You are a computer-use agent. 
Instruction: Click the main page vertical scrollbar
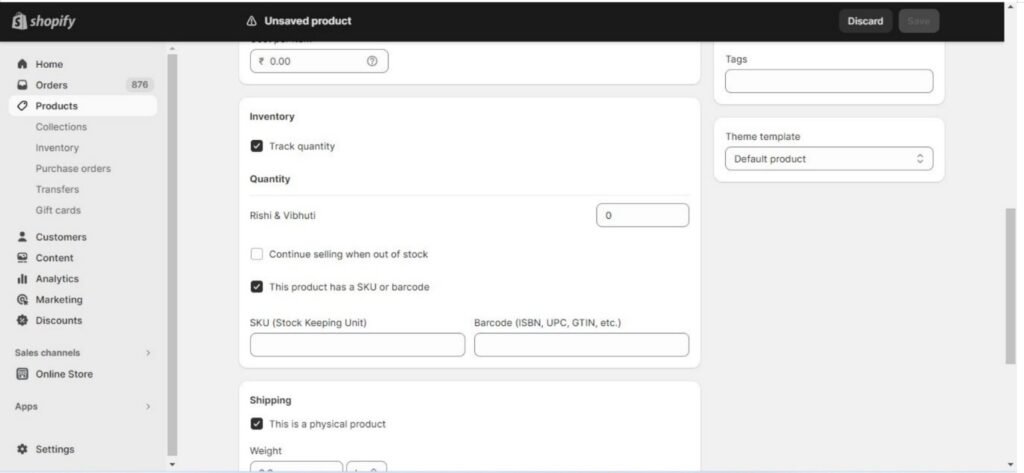(x=1010, y=285)
